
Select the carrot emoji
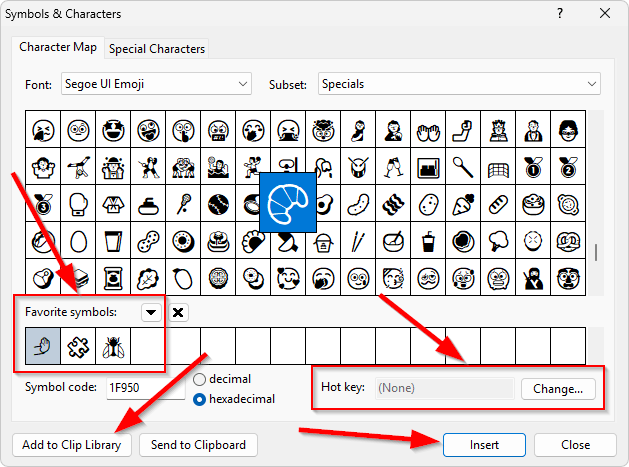[463, 203]
